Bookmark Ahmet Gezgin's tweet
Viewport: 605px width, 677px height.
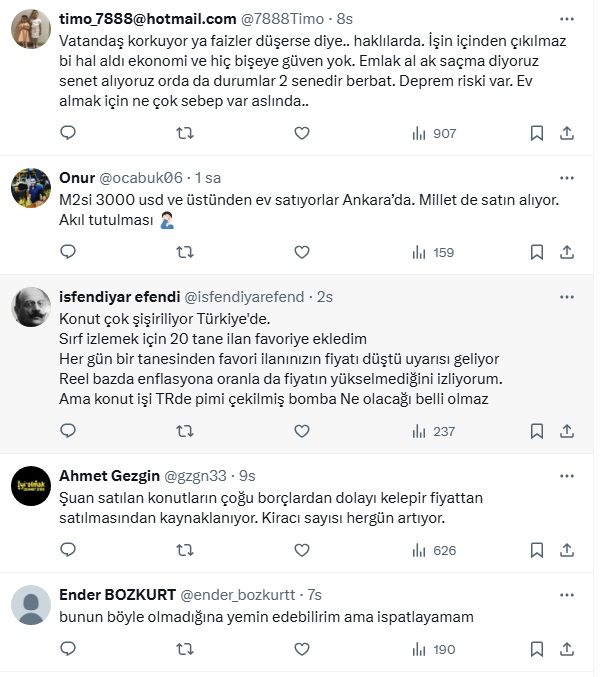(537, 550)
